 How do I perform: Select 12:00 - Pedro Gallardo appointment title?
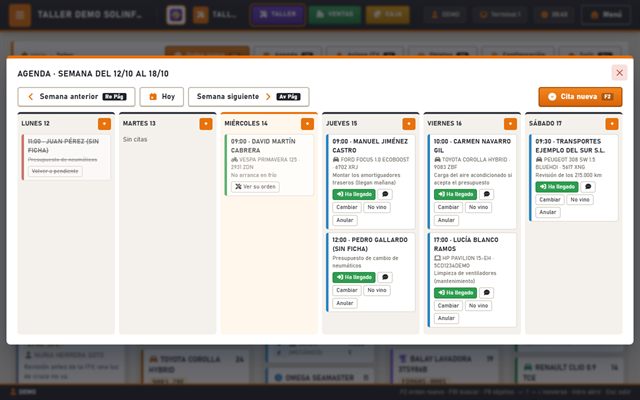(370, 244)
